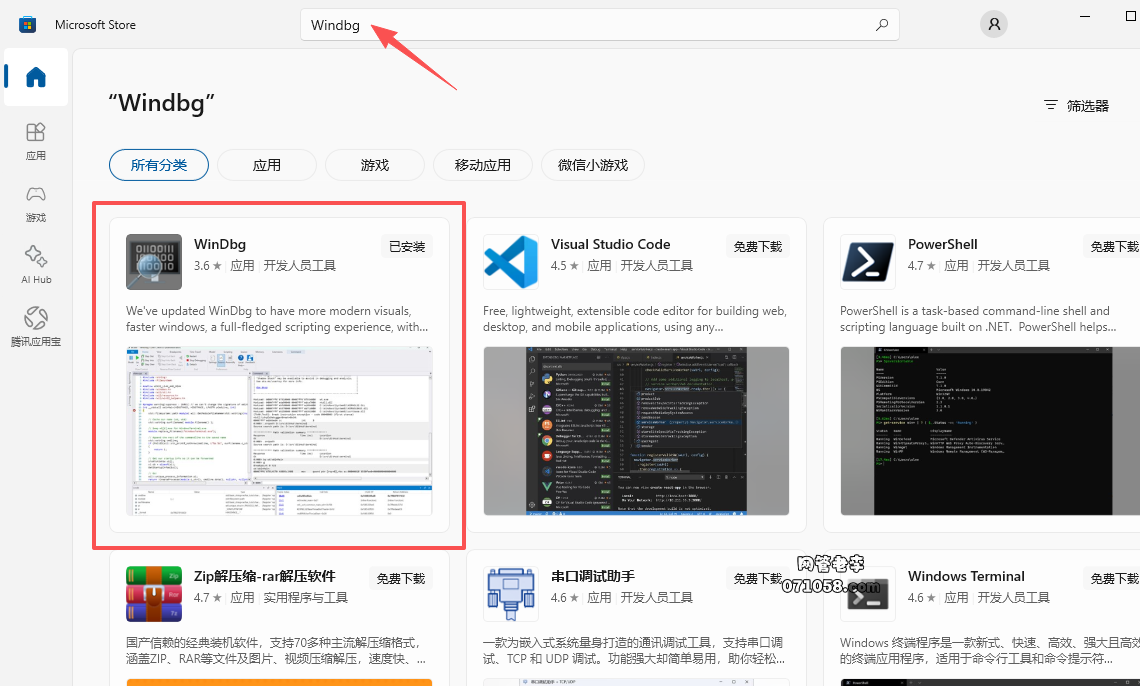Click the PowerShell app icon
Screen dimensions: 1140x686
point(868,262)
